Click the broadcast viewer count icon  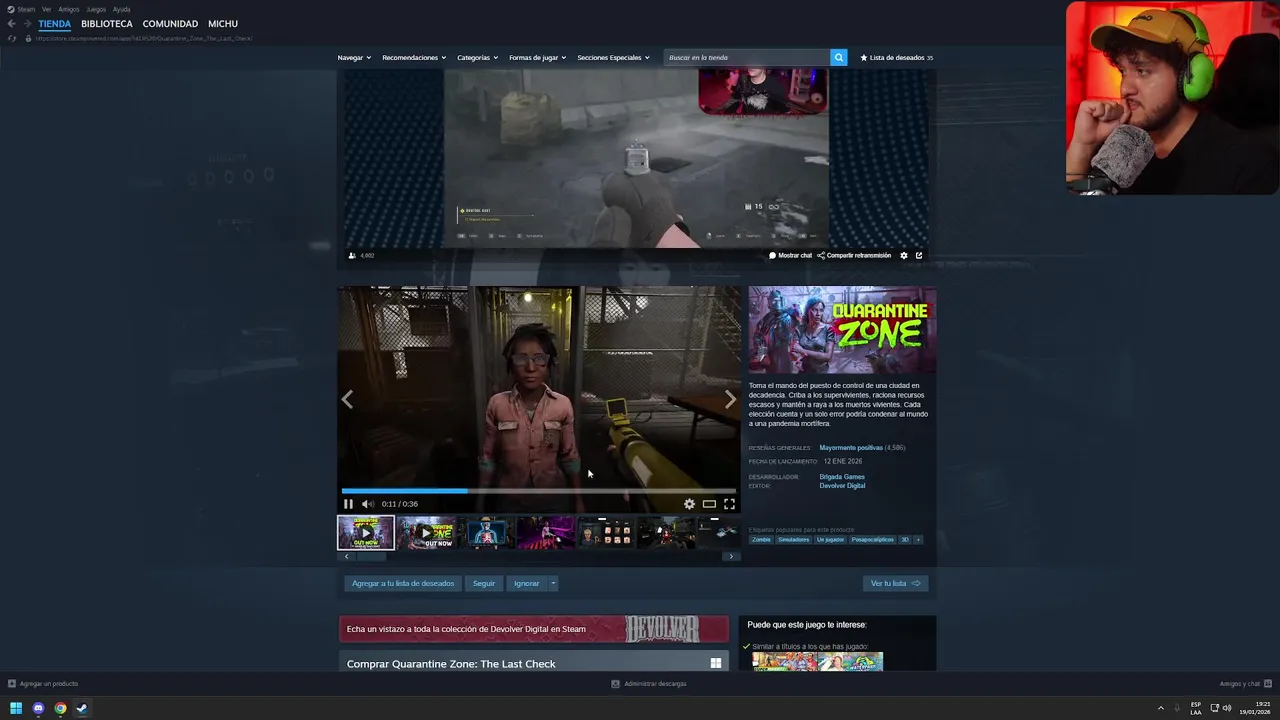point(352,255)
